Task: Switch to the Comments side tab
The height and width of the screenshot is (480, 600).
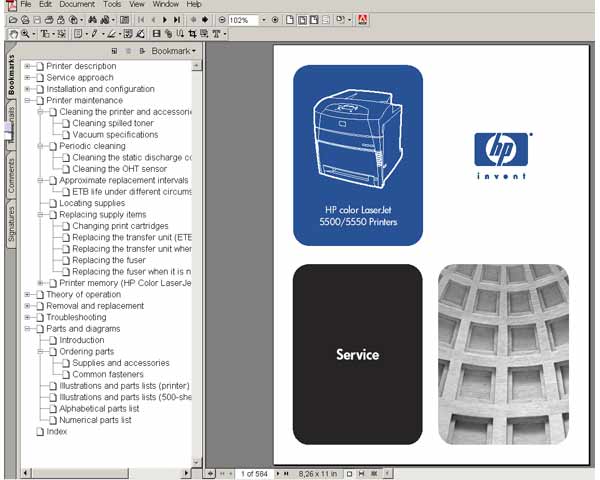Action: click(11, 176)
